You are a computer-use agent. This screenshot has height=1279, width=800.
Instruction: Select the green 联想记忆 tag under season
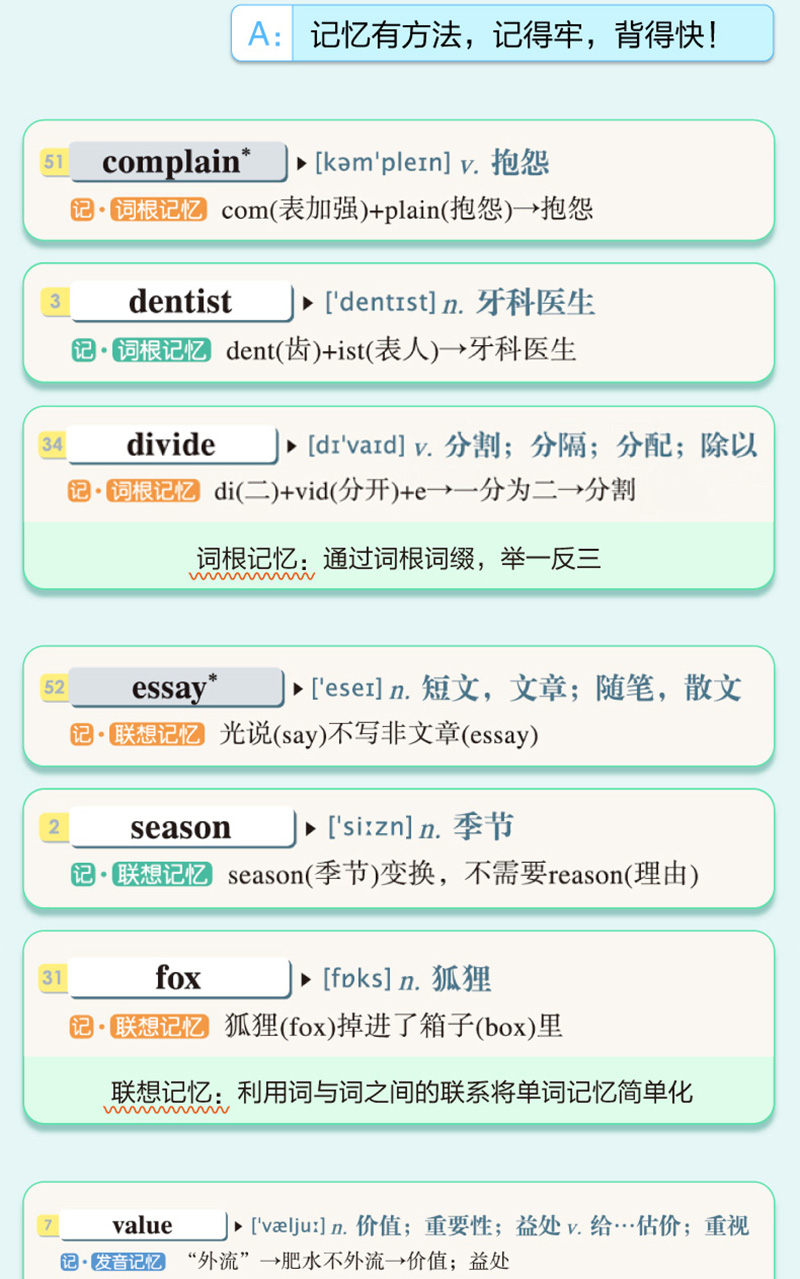tap(162, 874)
